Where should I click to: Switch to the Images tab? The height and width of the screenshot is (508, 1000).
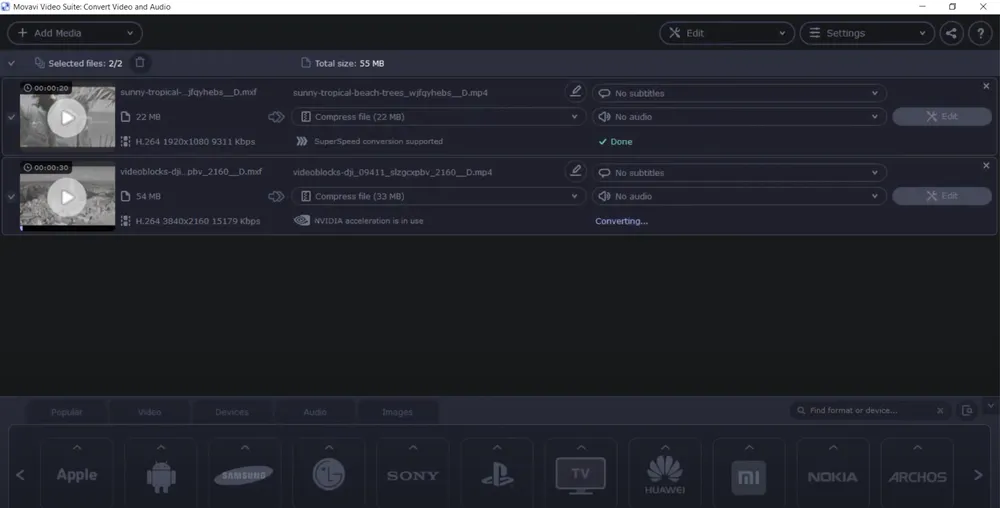tap(397, 412)
